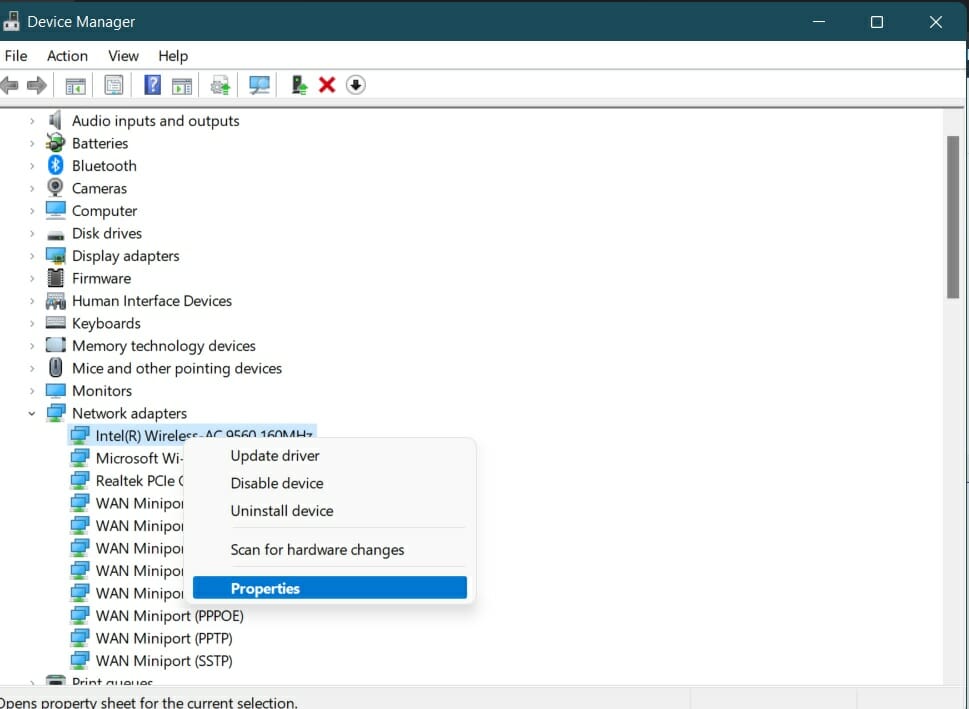969x709 pixels.
Task: Click the Forward navigation arrow icon
Action: pos(38,84)
